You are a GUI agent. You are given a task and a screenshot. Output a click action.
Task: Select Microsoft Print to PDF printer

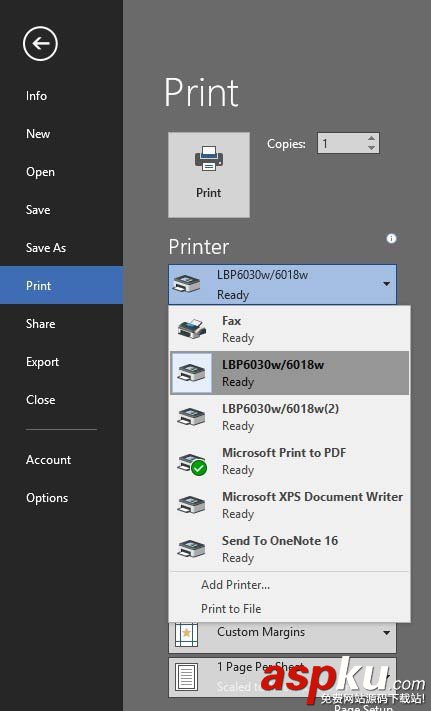coord(290,461)
